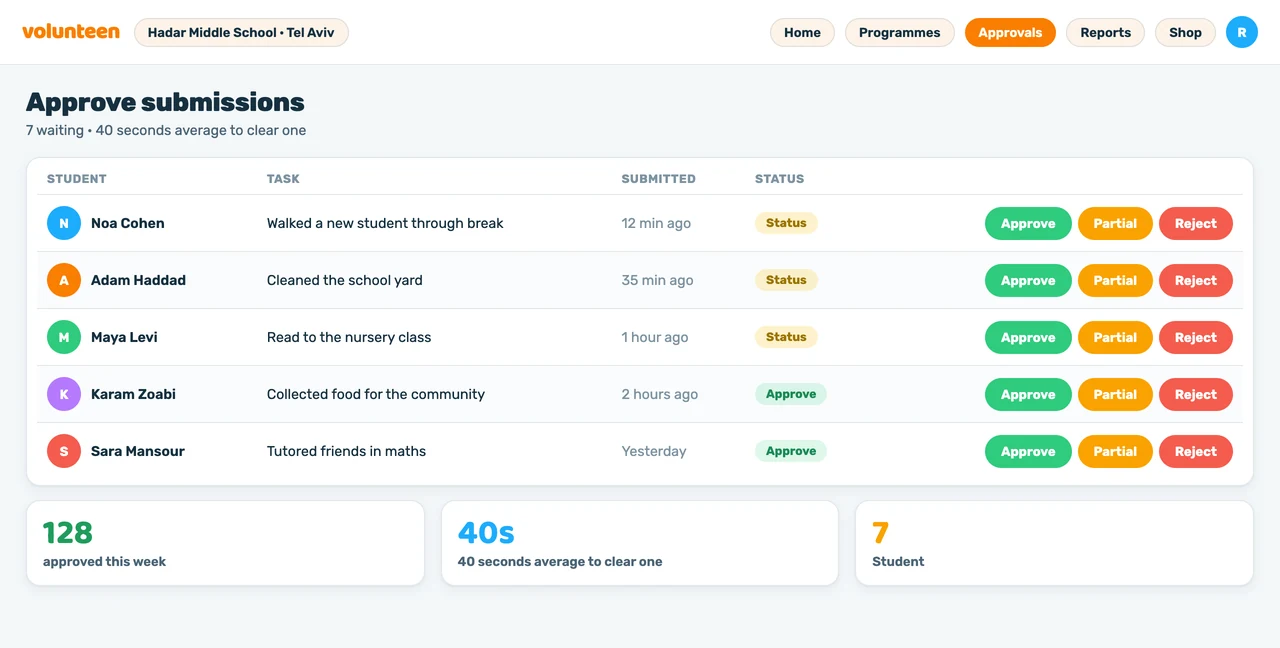The image size is (1280, 648).
Task: Click the '7 Student' summary card
Action: pos(1054,543)
